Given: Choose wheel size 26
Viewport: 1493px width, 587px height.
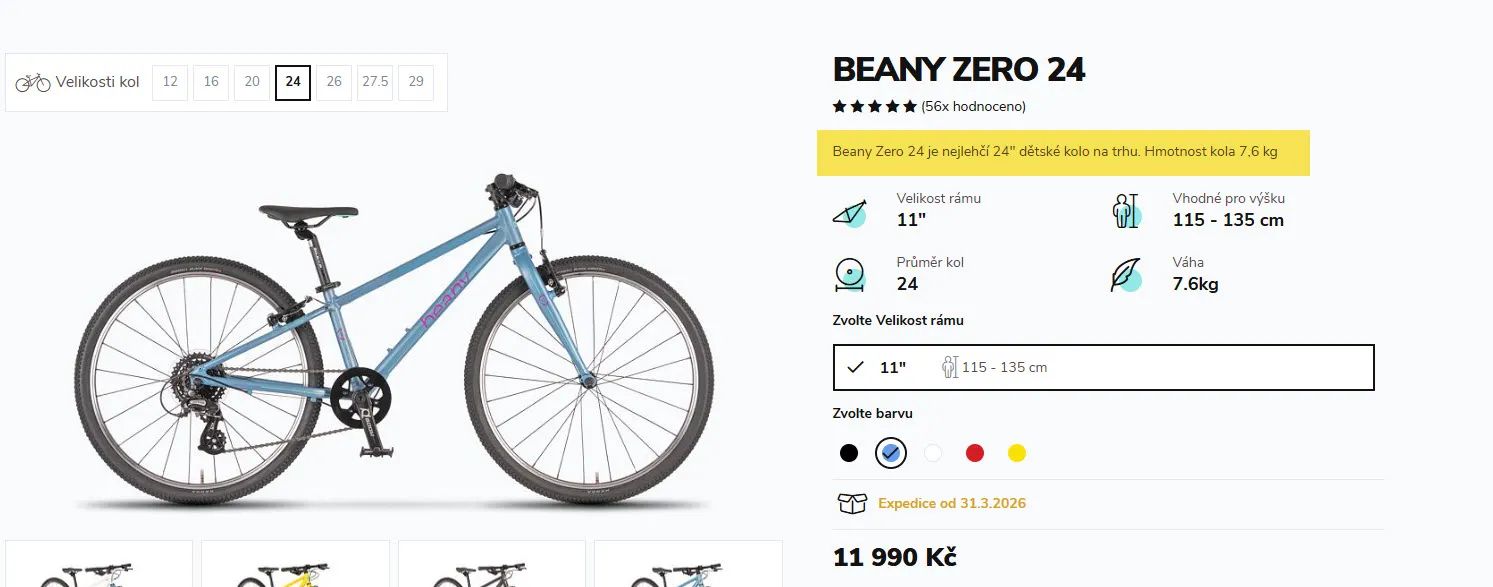Looking at the screenshot, I should click(x=334, y=82).
